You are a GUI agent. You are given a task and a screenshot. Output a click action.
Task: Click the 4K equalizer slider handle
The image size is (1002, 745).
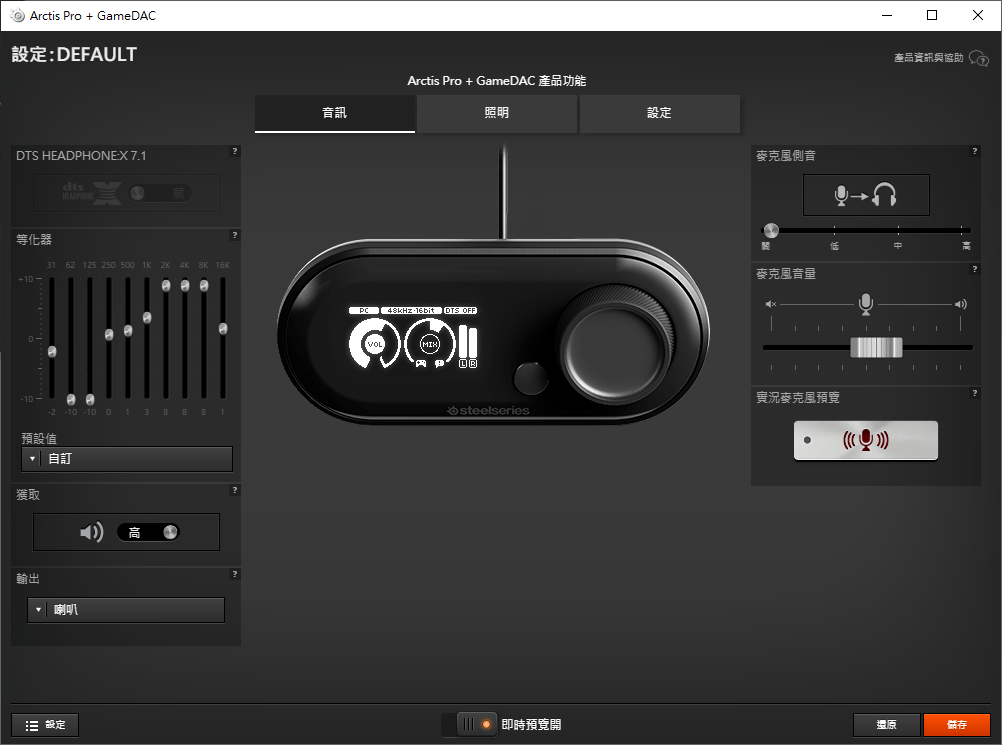click(x=185, y=286)
